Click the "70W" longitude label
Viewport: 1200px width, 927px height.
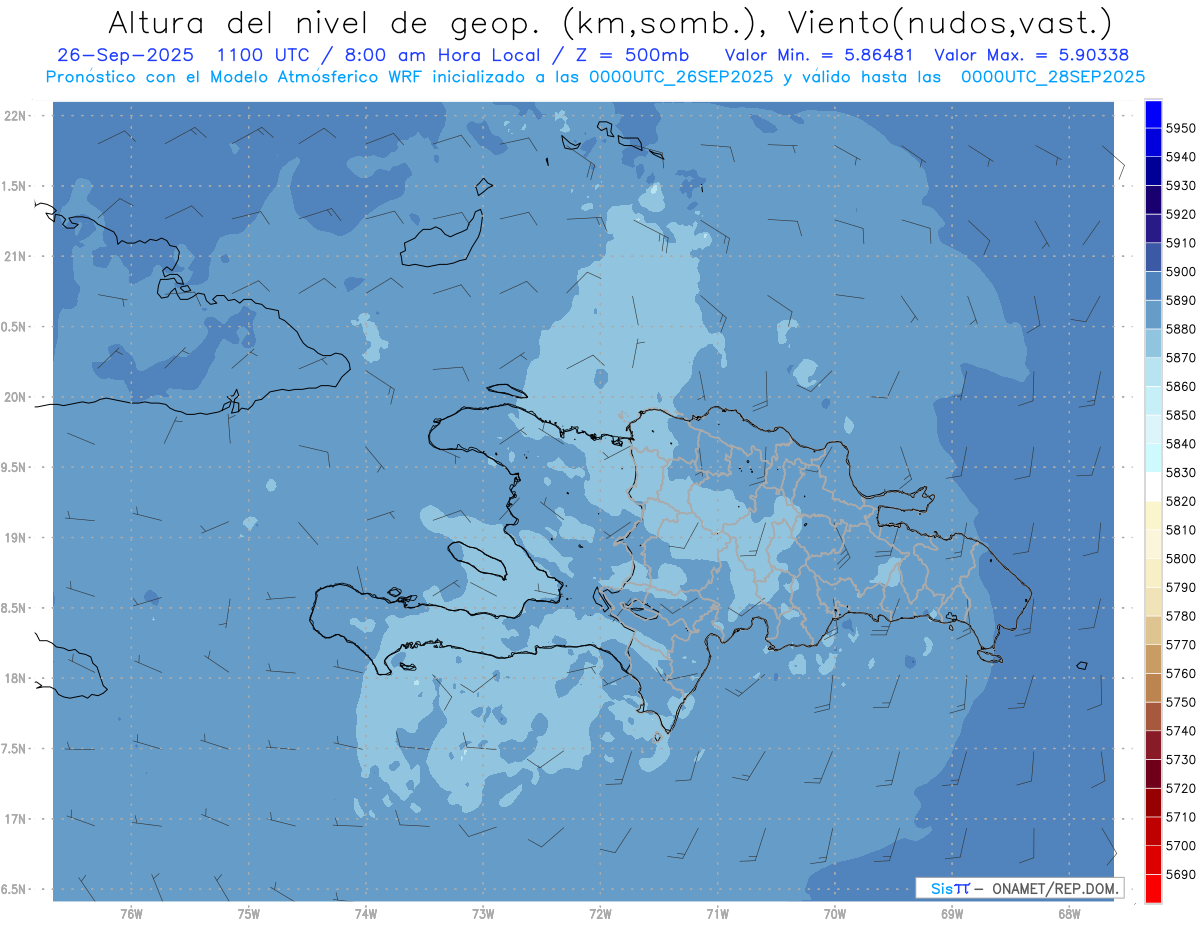click(835, 914)
